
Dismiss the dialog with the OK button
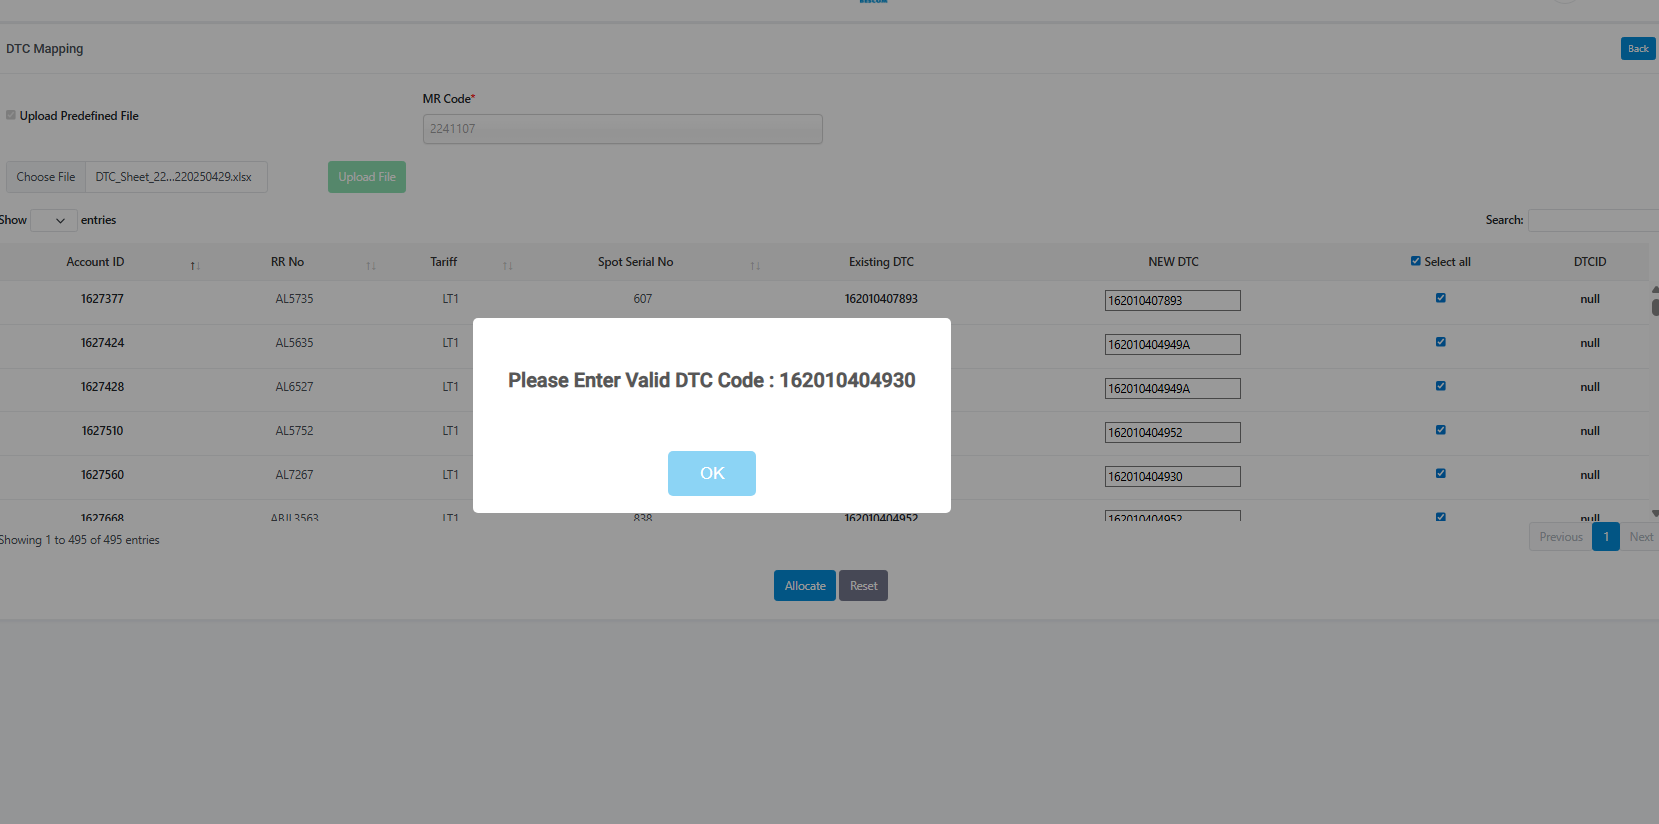point(712,473)
